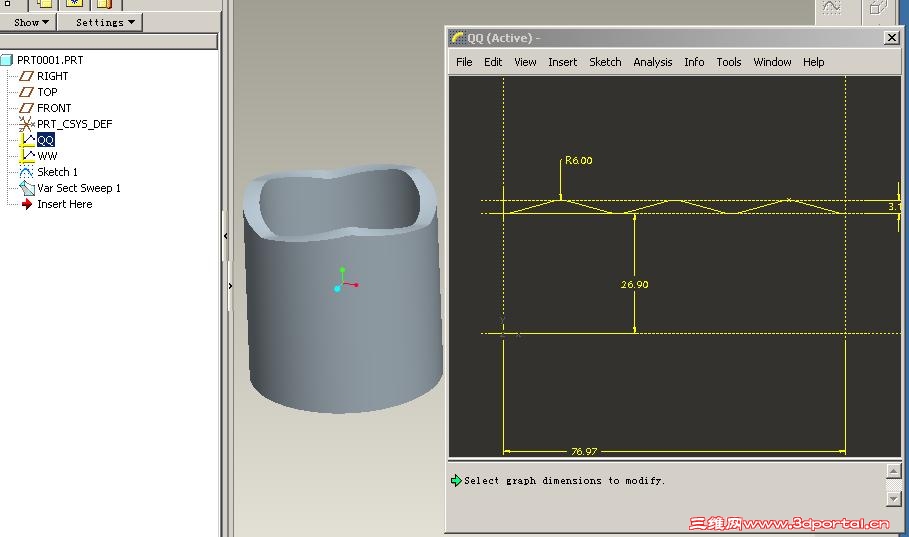The height and width of the screenshot is (537, 909).
Task: Select the R6.00 radius dimension
Action: coord(579,161)
